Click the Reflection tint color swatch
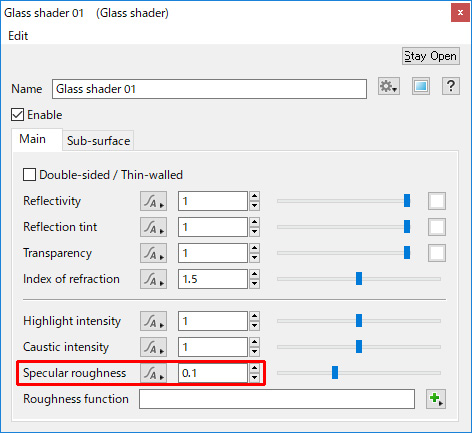This screenshot has width=472, height=433. (437, 227)
